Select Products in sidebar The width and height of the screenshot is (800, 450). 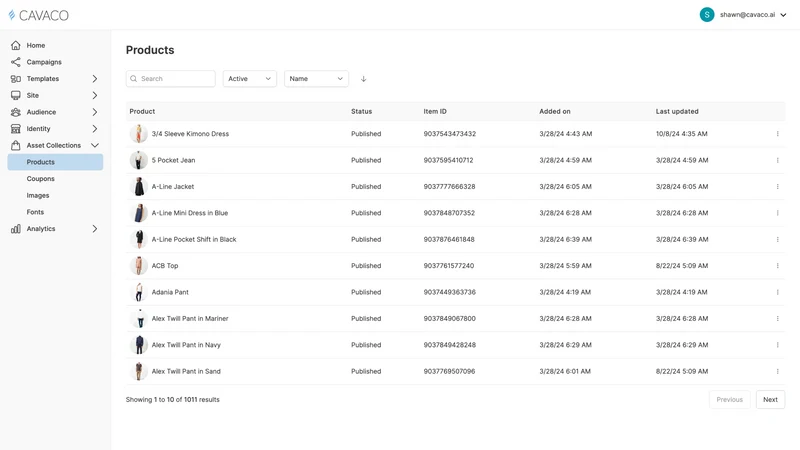55,162
